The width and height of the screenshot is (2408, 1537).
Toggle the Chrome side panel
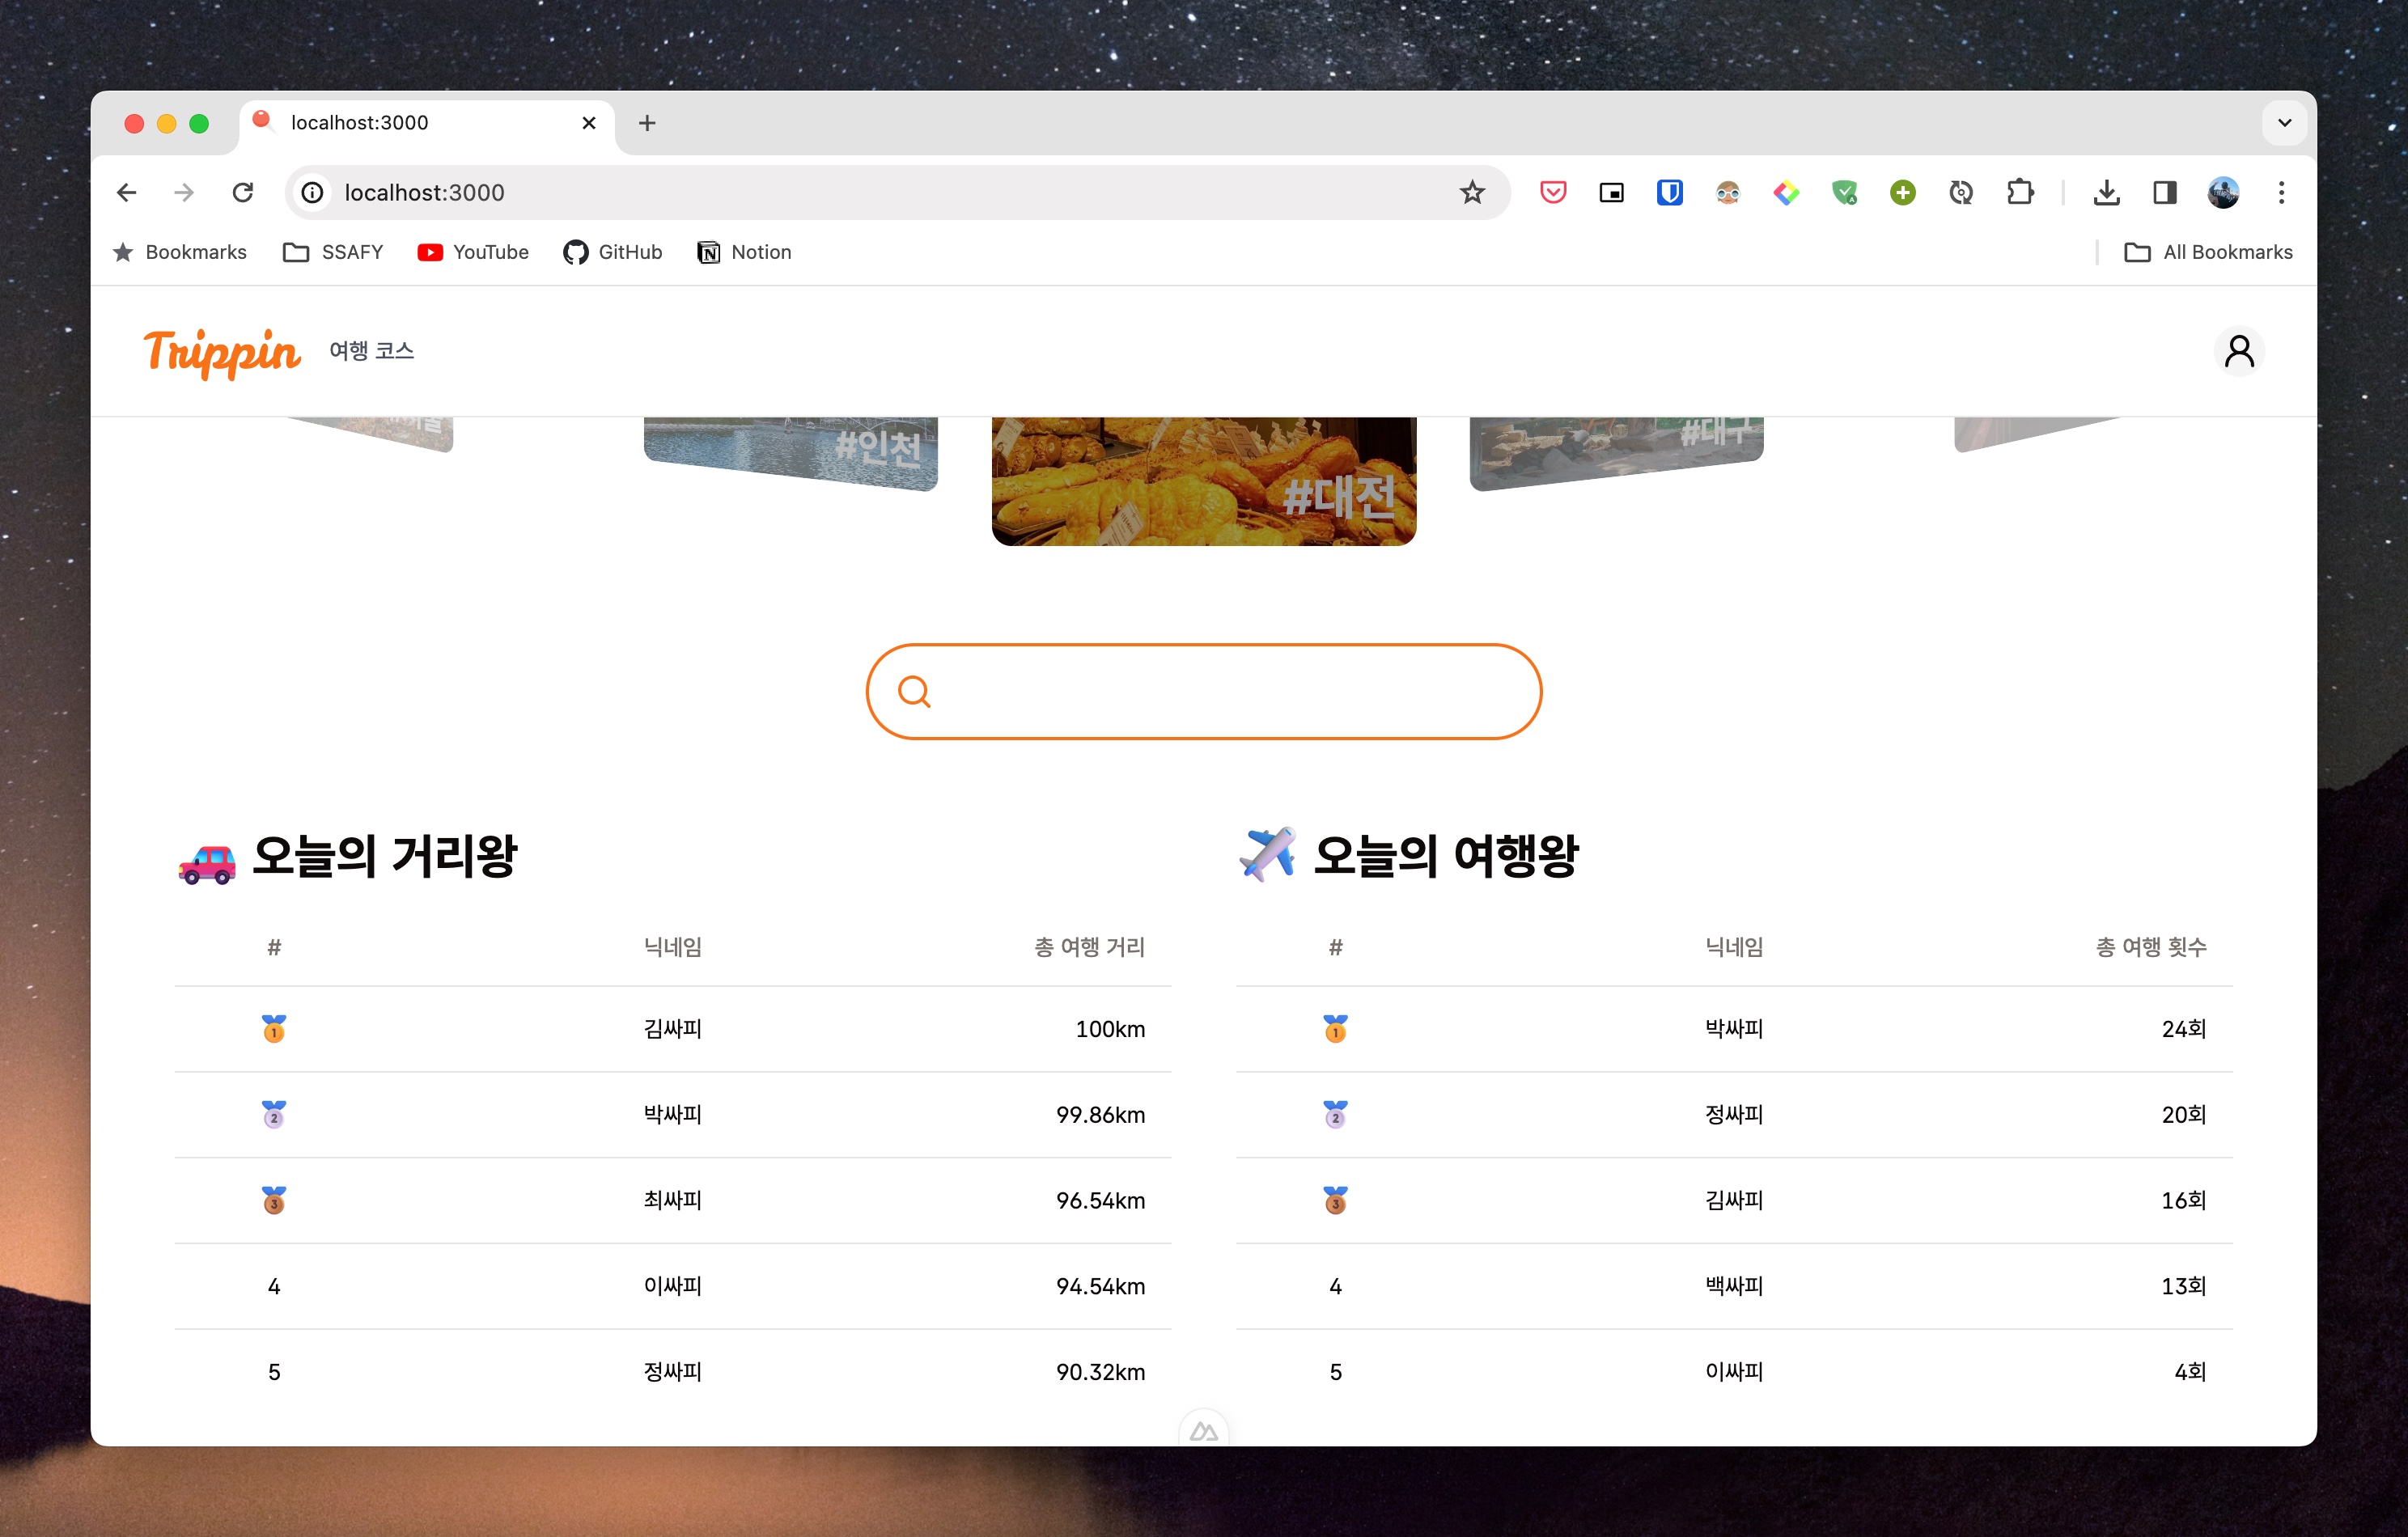point(2164,192)
